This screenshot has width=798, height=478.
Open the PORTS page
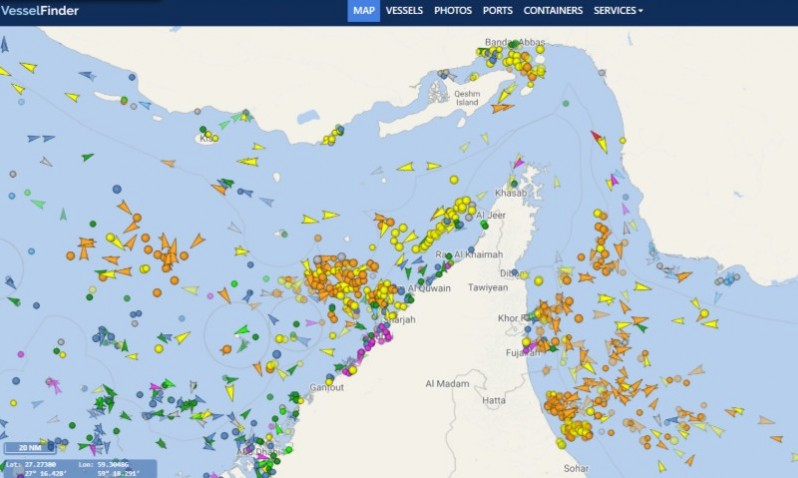click(x=498, y=11)
